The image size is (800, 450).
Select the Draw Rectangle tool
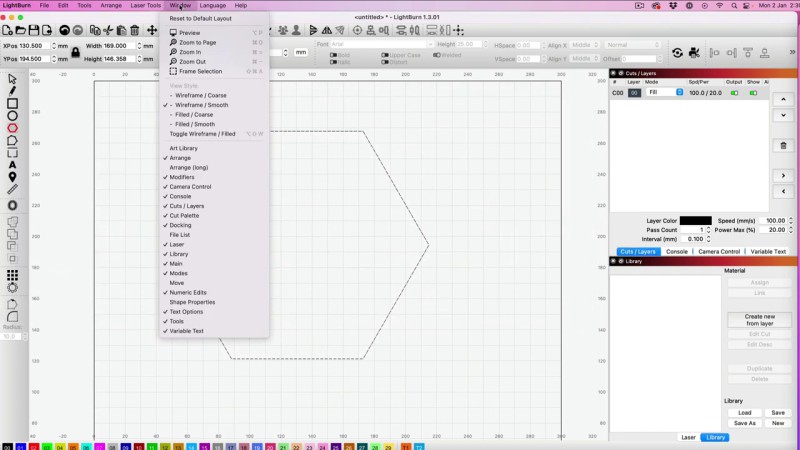[x=12, y=103]
